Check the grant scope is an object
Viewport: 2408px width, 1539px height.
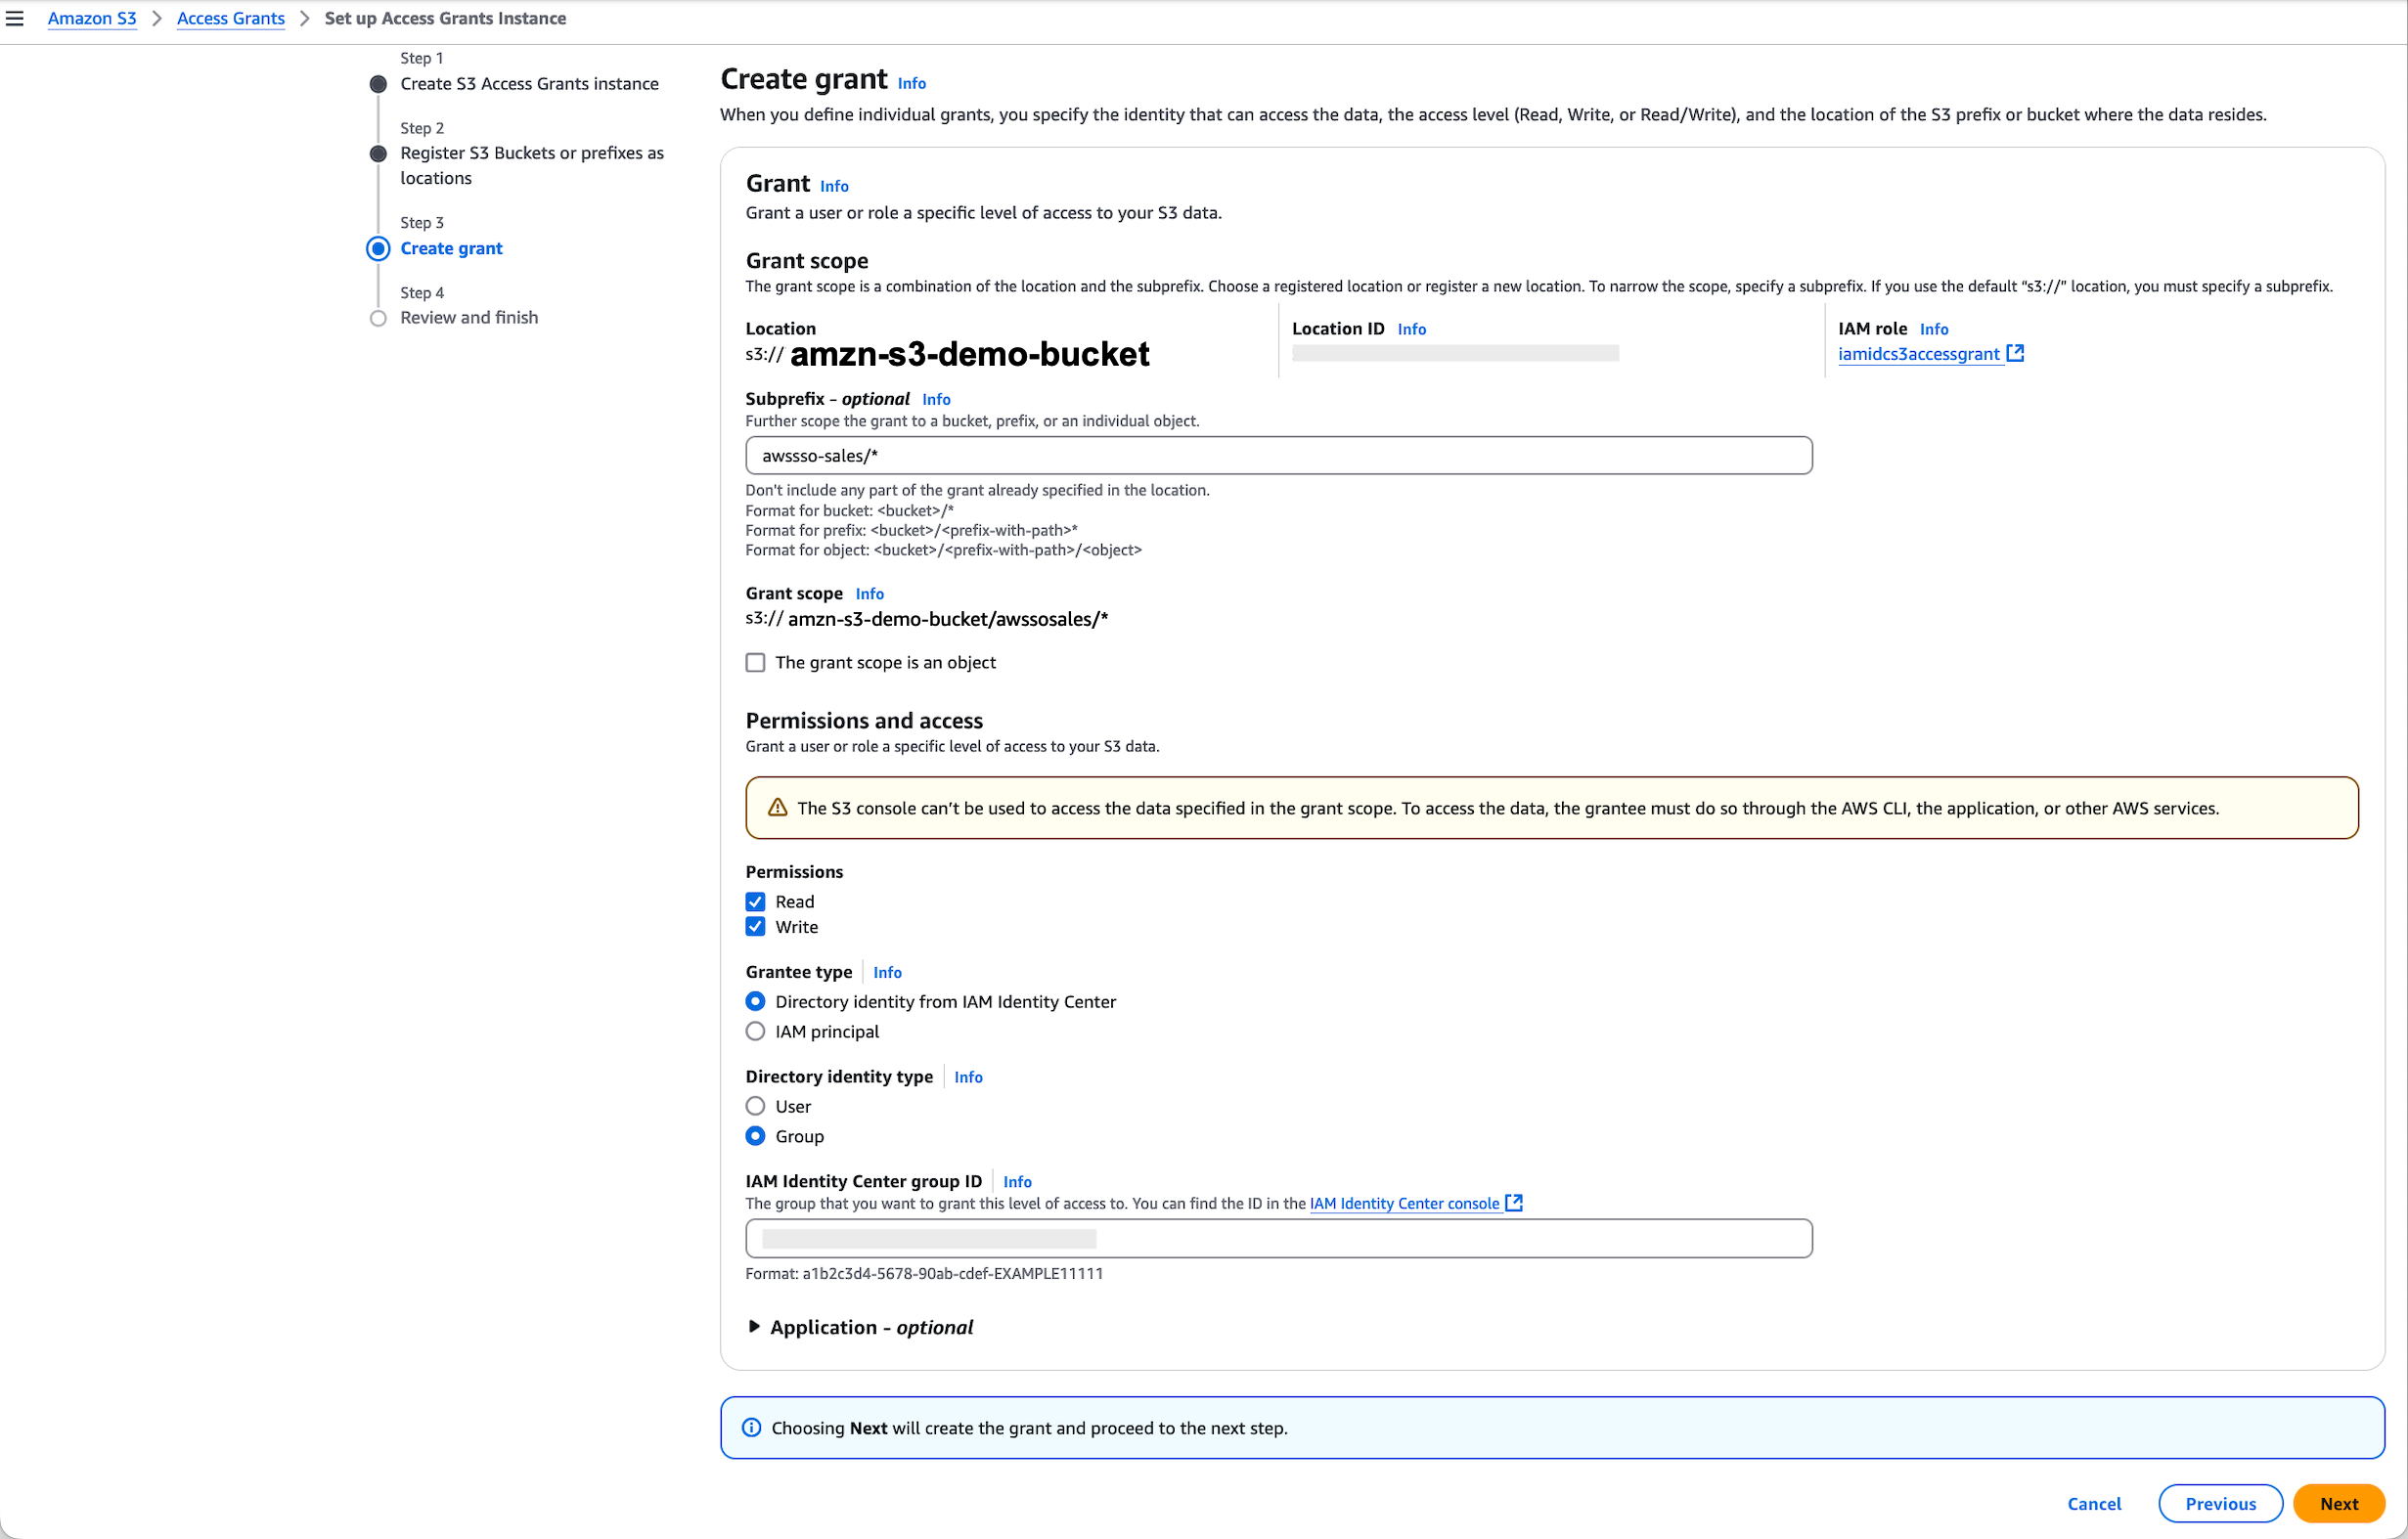click(755, 662)
